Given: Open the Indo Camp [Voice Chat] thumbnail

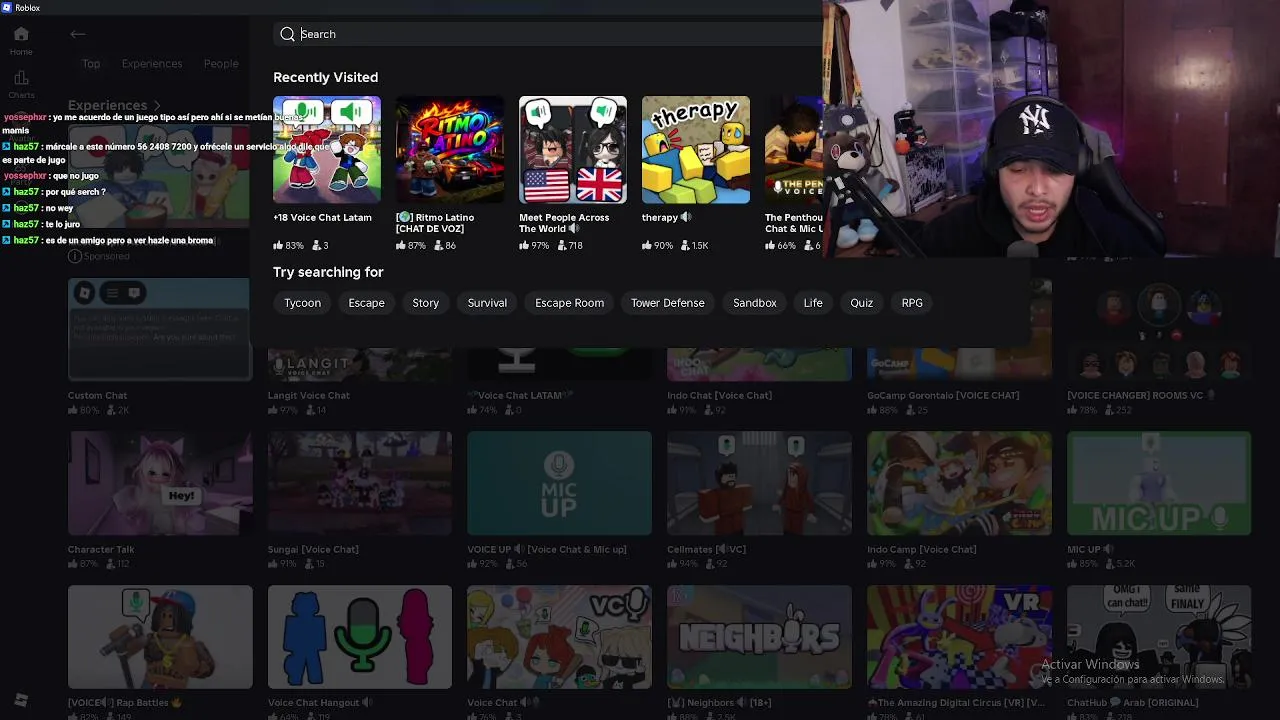Looking at the screenshot, I should coord(959,484).
